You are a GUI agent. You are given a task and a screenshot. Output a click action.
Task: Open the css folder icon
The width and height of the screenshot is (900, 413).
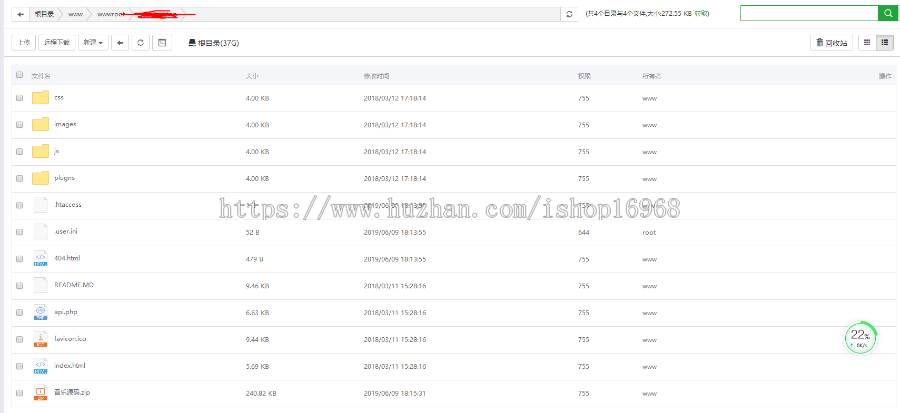[40, 98]
